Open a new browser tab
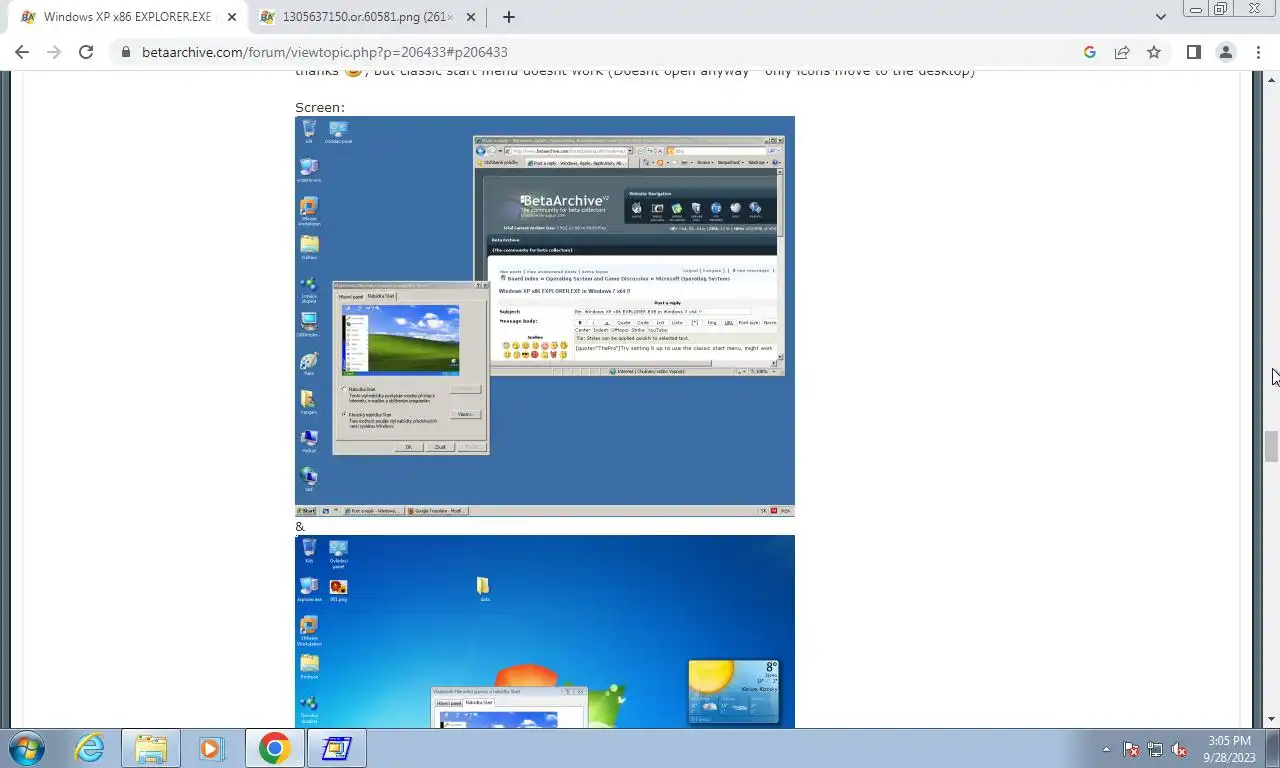The image size is (1280, 768). pos(508,17)
